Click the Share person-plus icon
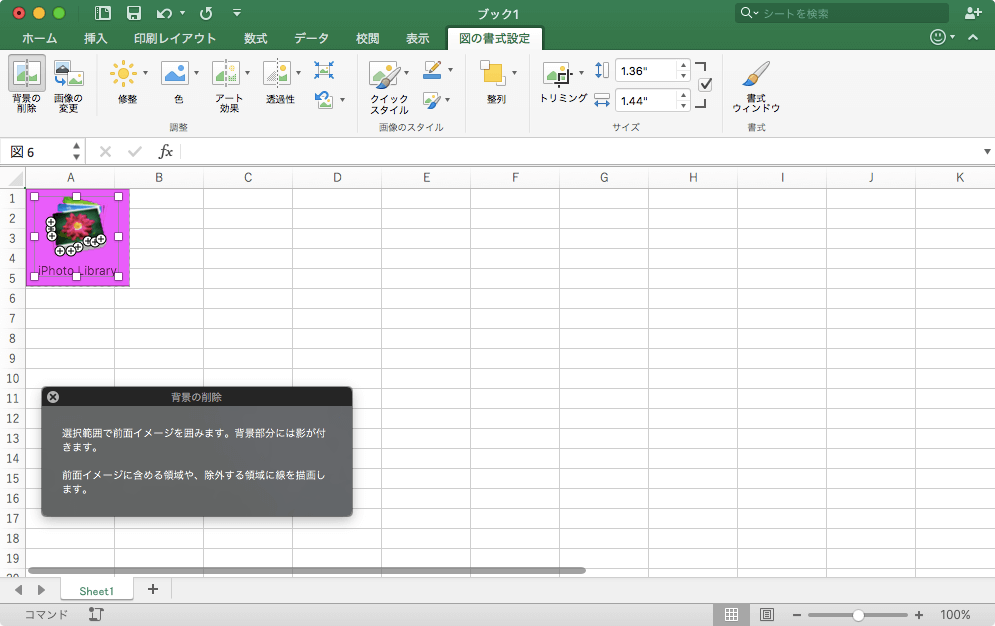Viewport: 995px width, 626px height. [x=973, y=13]
